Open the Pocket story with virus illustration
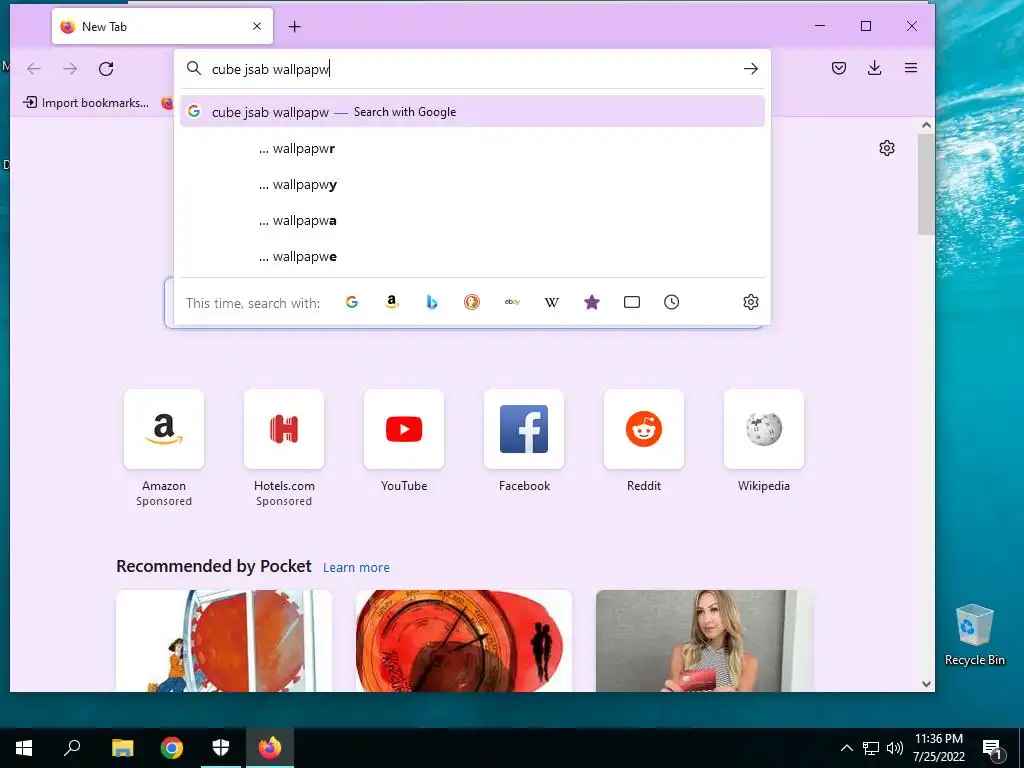1024x768 pixels. pyautogui.click(x=224, y=641)
